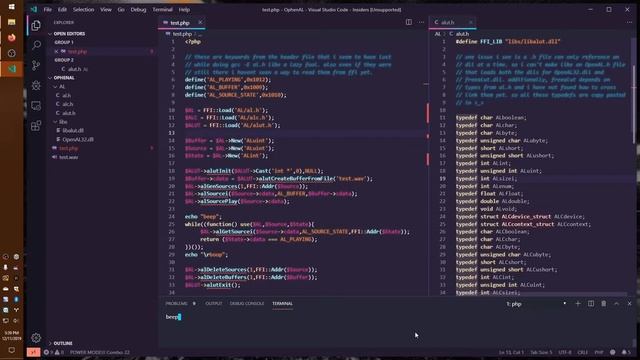640x360 pixels.
Task: Switch to the Output panel tab
Action: pyautogui.click(x=213, y=304)
